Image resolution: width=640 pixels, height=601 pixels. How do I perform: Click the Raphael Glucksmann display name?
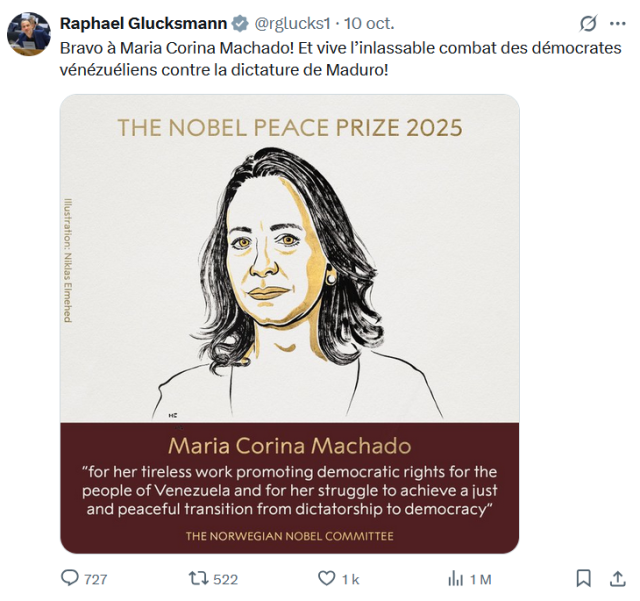tap(144, 23)
